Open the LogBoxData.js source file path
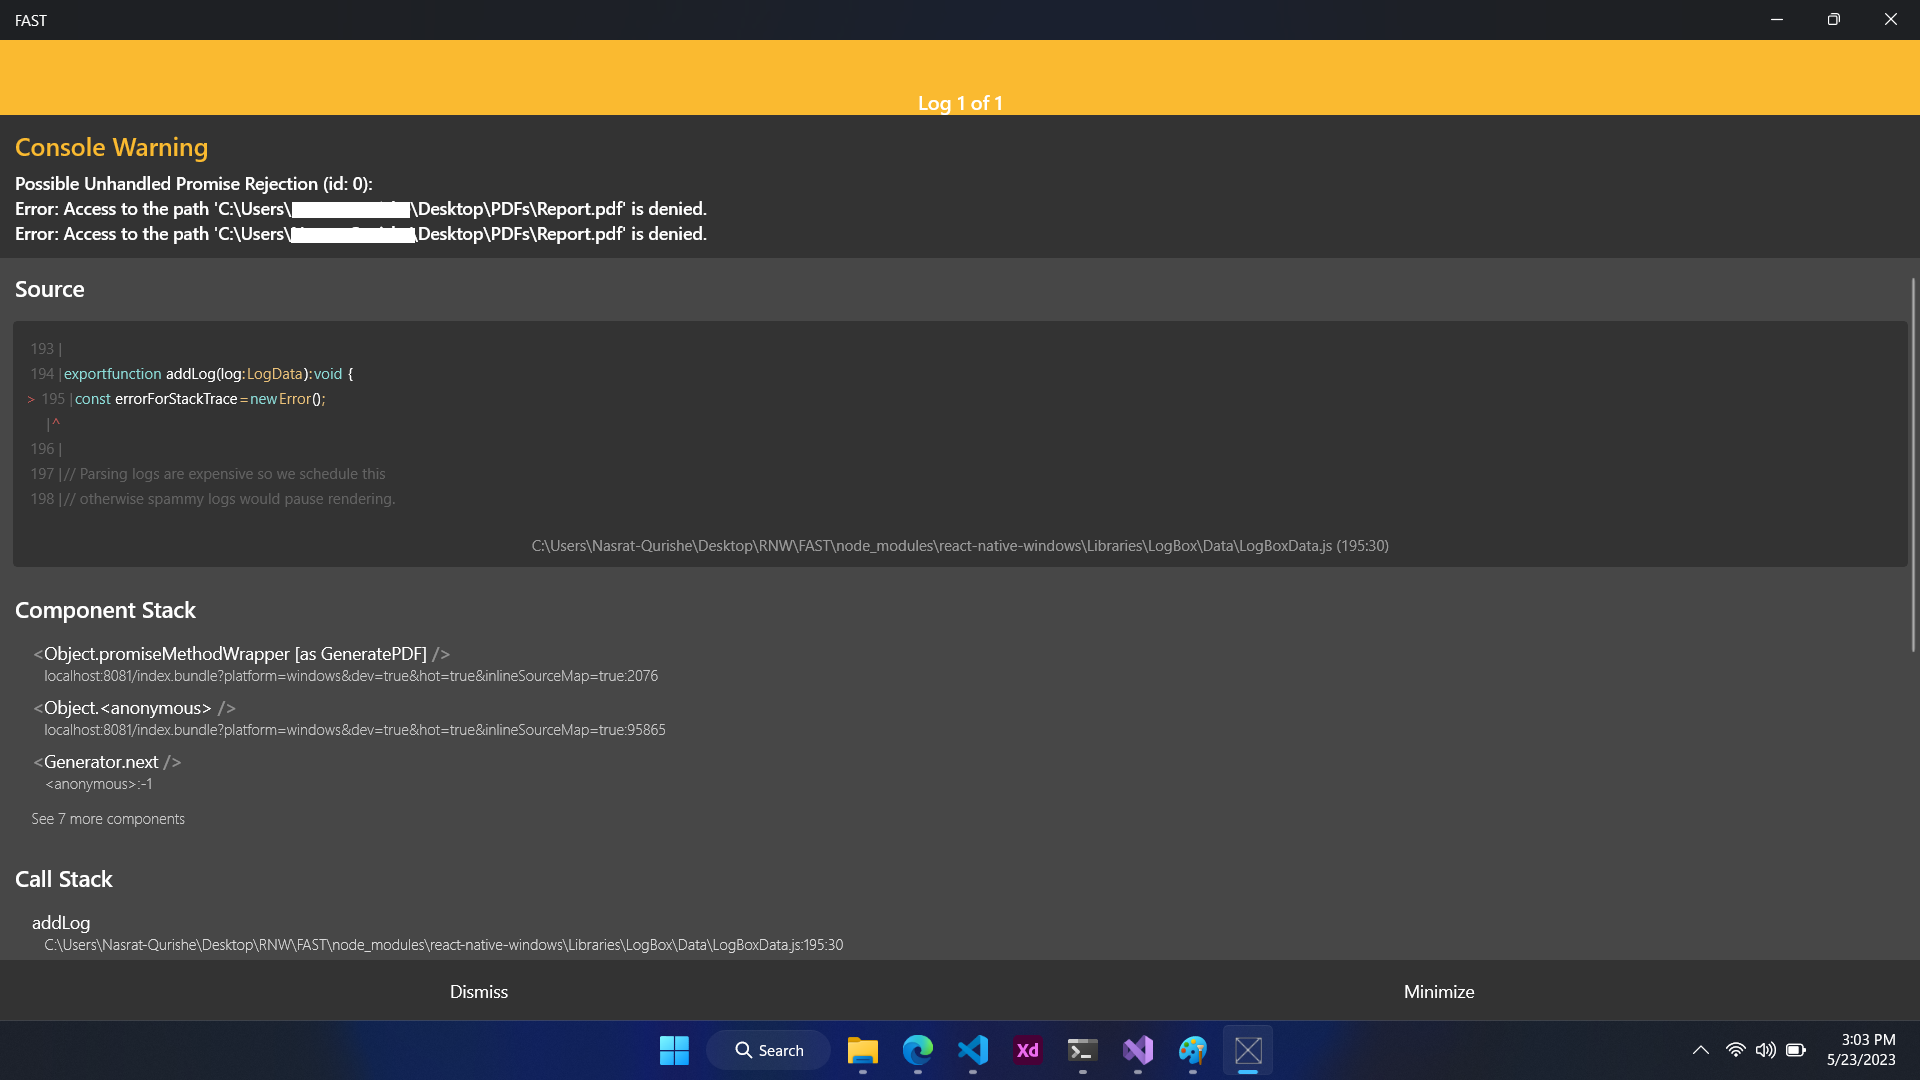 (x=959, y=546)
